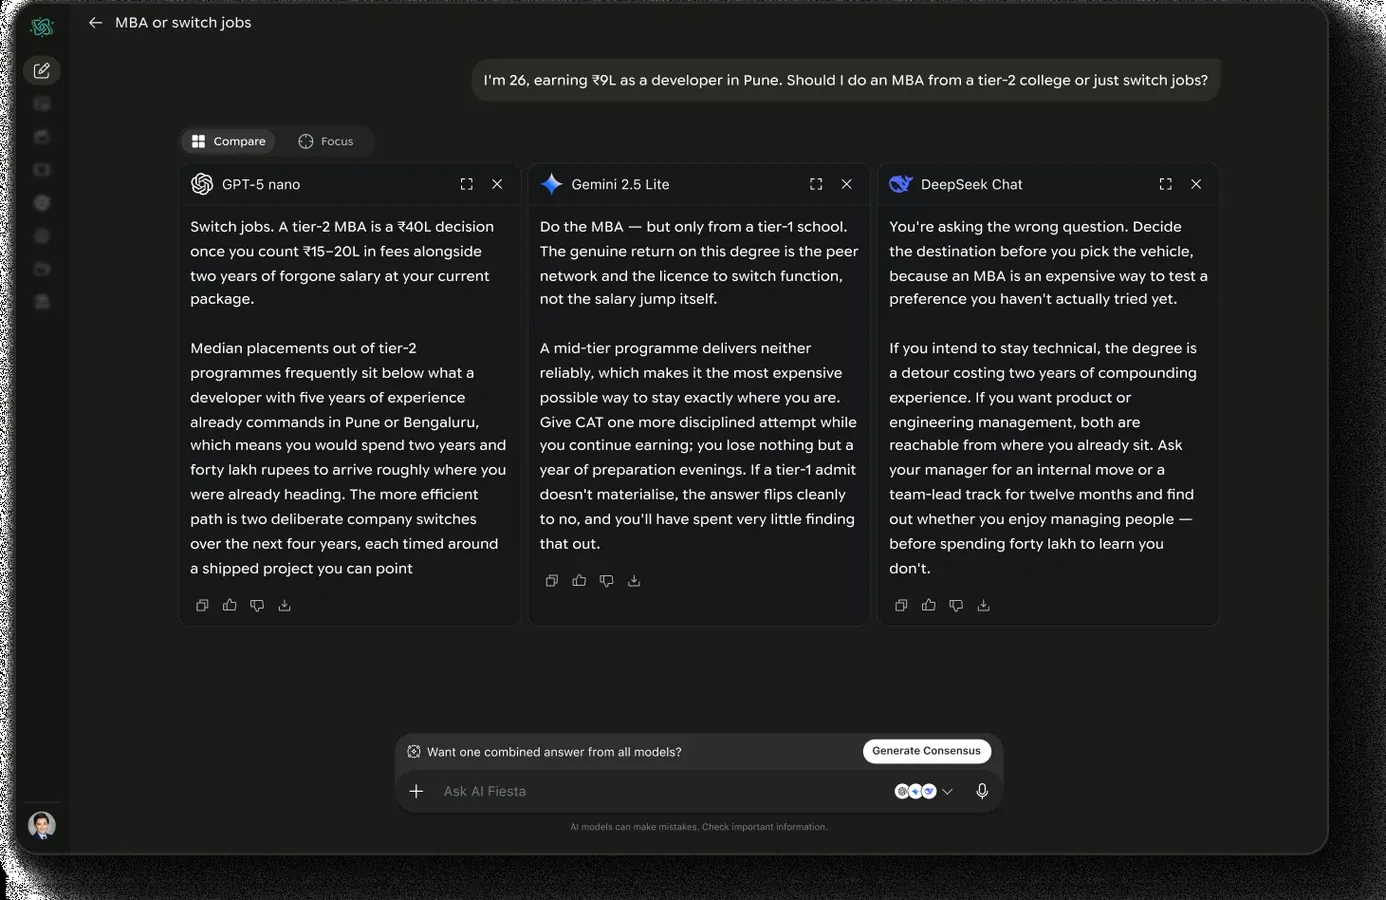Click the MBA or switch jobs chat title
This screenshot has width=1386, height=900.
pyautogui.click(x=183, y=22)
